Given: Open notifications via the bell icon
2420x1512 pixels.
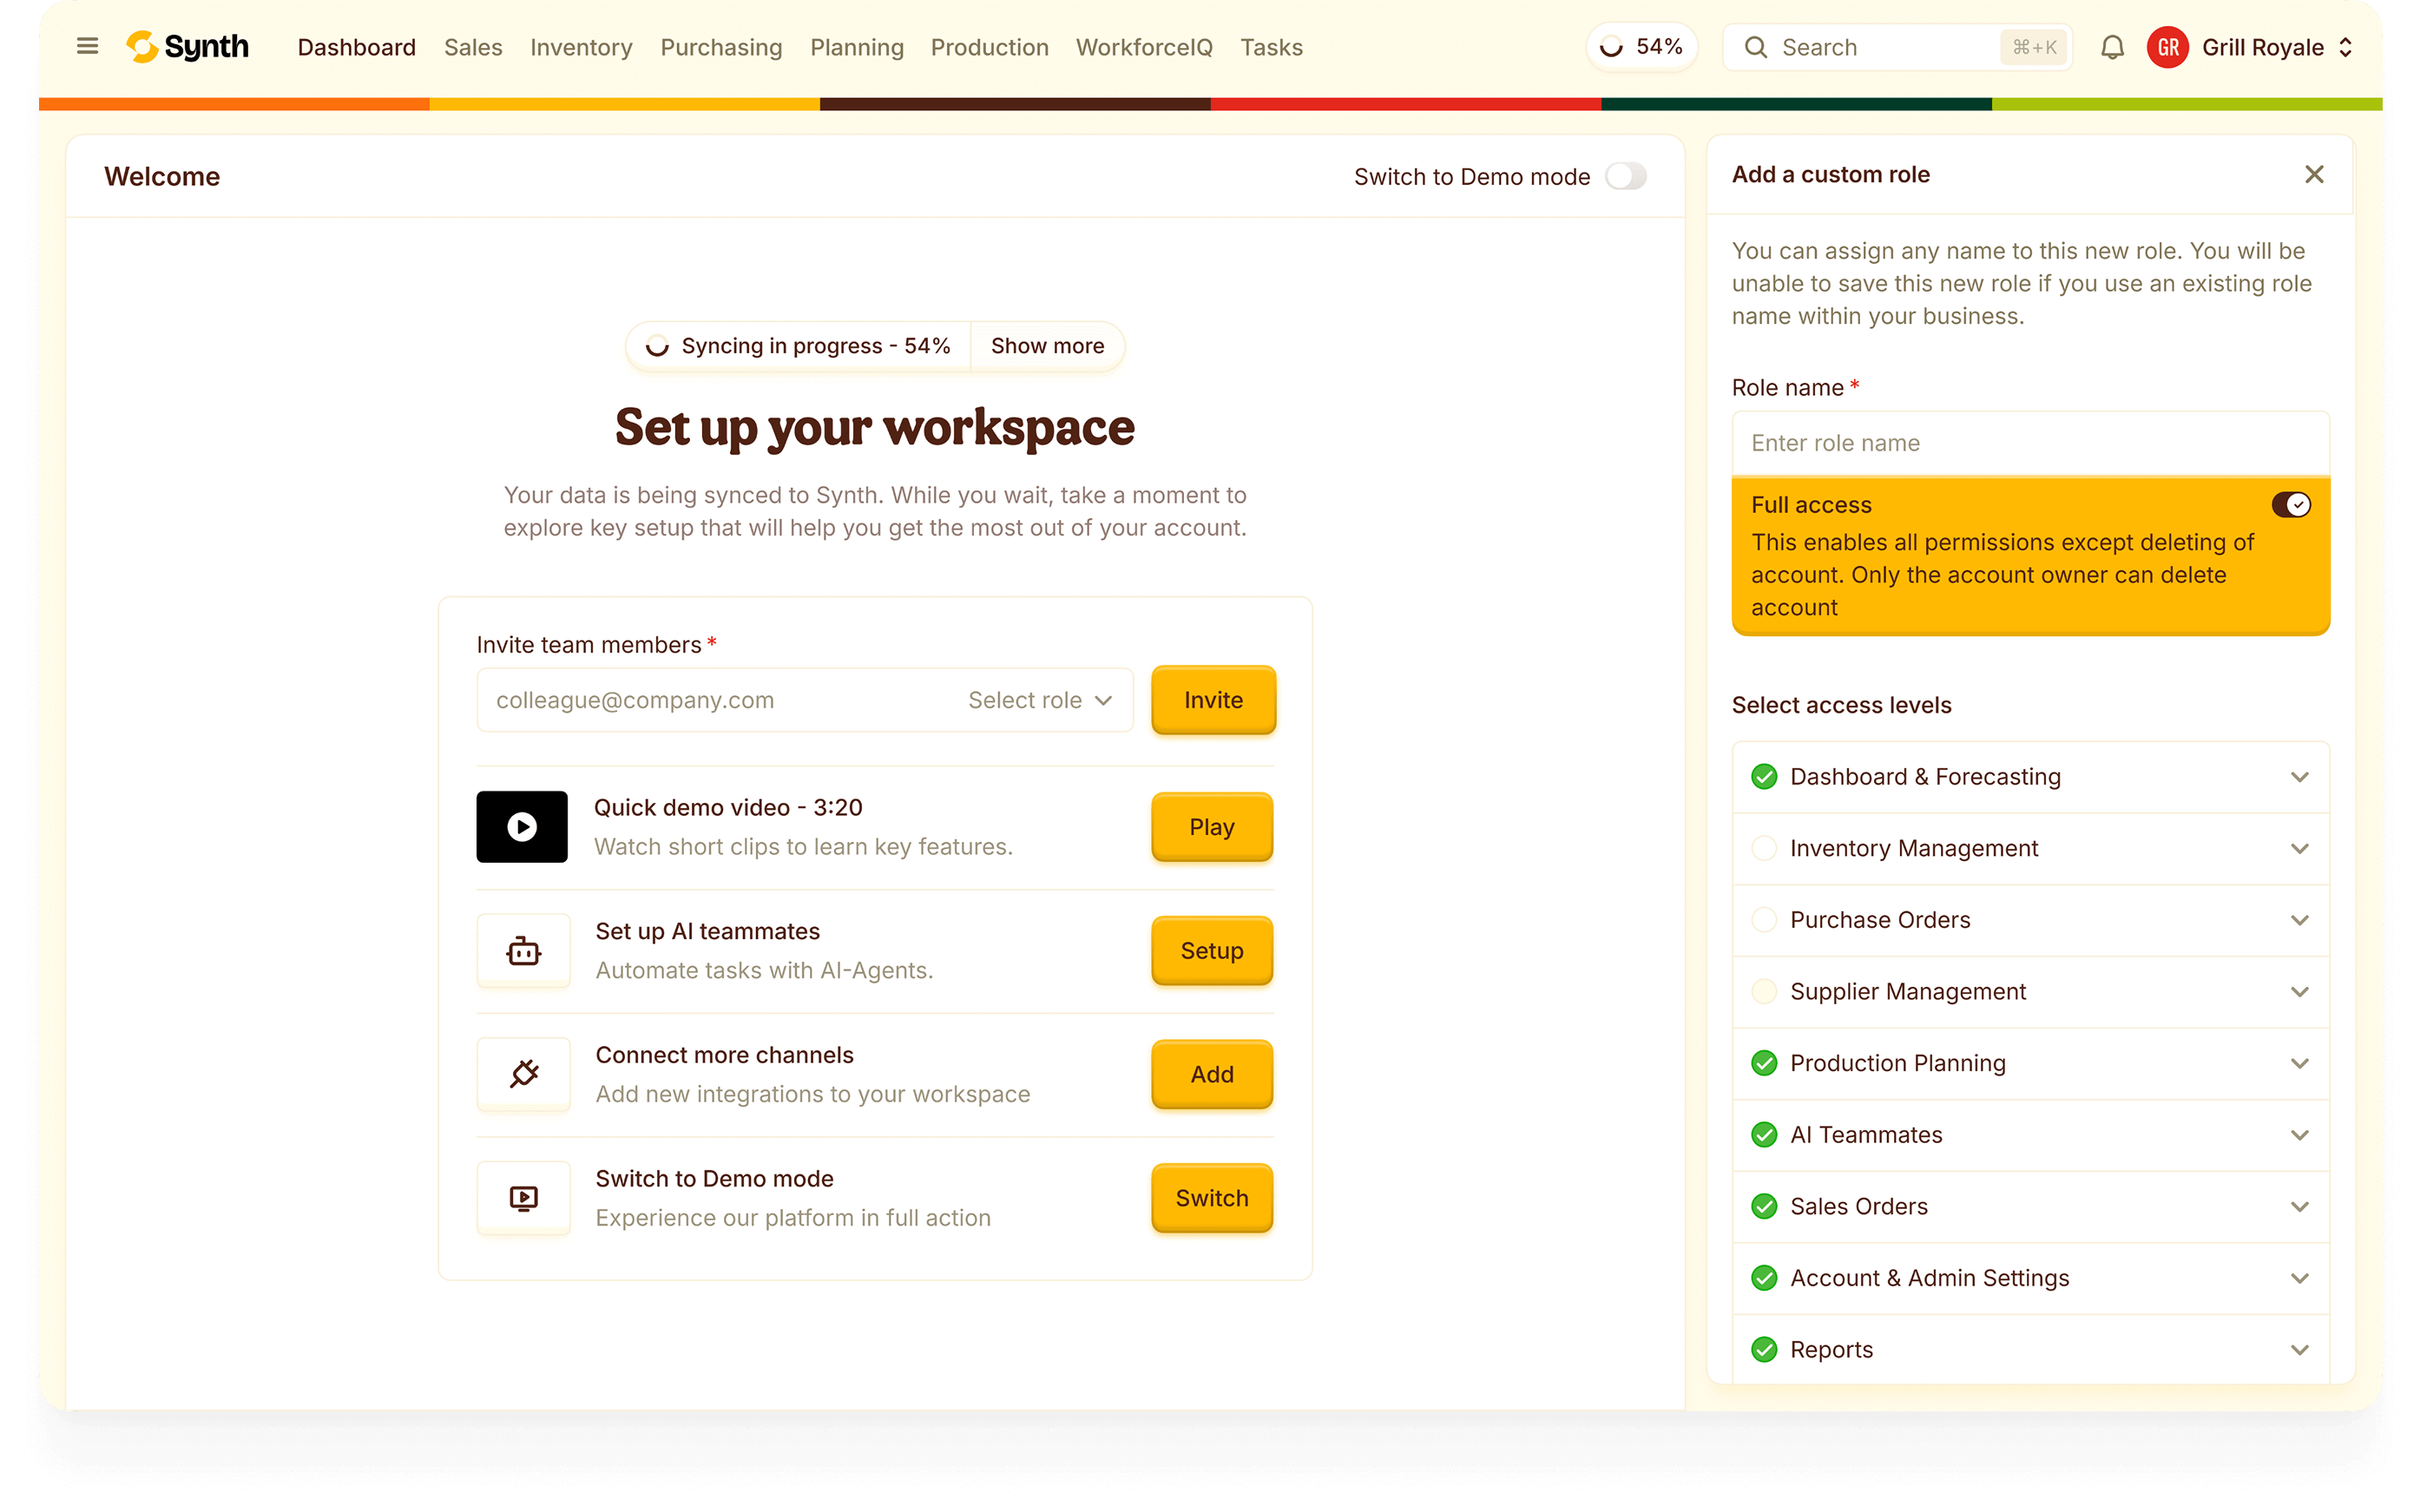Looking at the screenshot, I should coord(2113,46).
